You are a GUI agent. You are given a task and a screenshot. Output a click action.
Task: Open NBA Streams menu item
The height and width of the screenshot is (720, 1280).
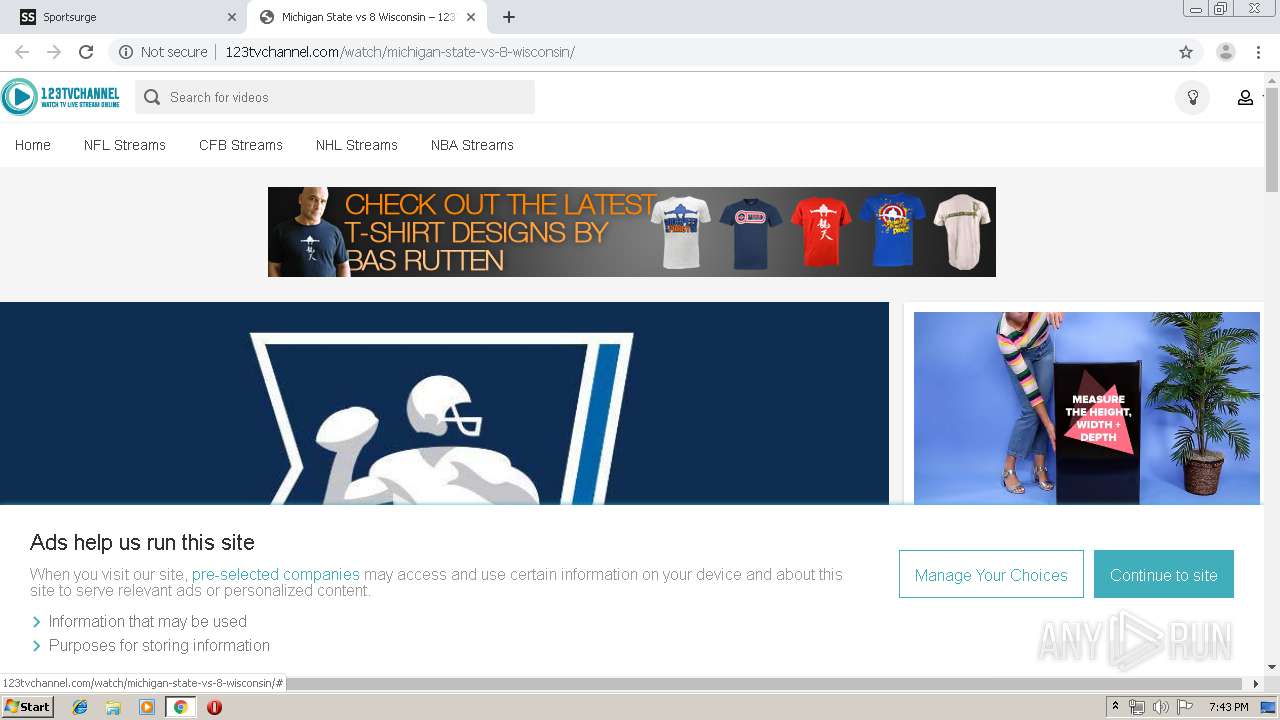tap(472, 145)
